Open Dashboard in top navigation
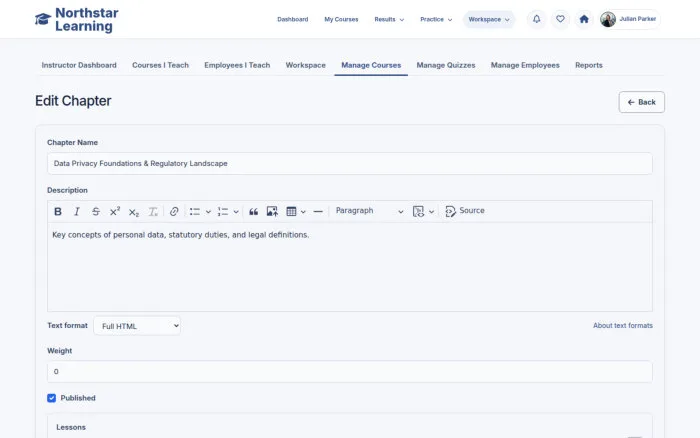 click(x=292, y=20)
